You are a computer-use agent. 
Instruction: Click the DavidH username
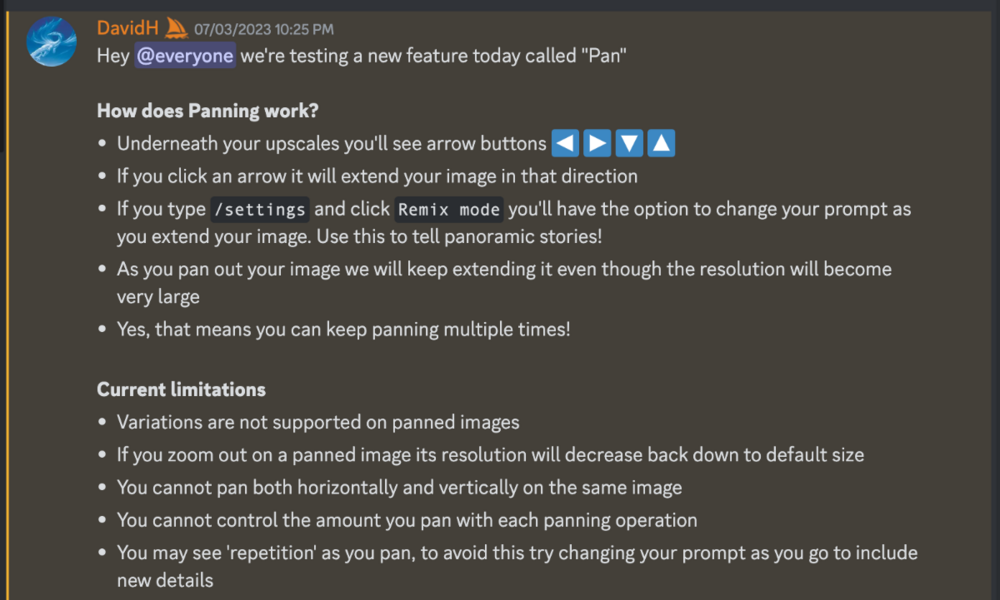coord(127,29)
